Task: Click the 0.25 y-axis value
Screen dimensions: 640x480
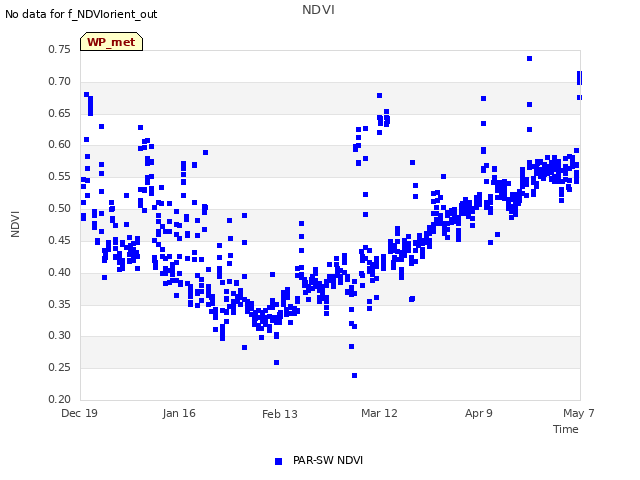Action: (x=60, y=367)
